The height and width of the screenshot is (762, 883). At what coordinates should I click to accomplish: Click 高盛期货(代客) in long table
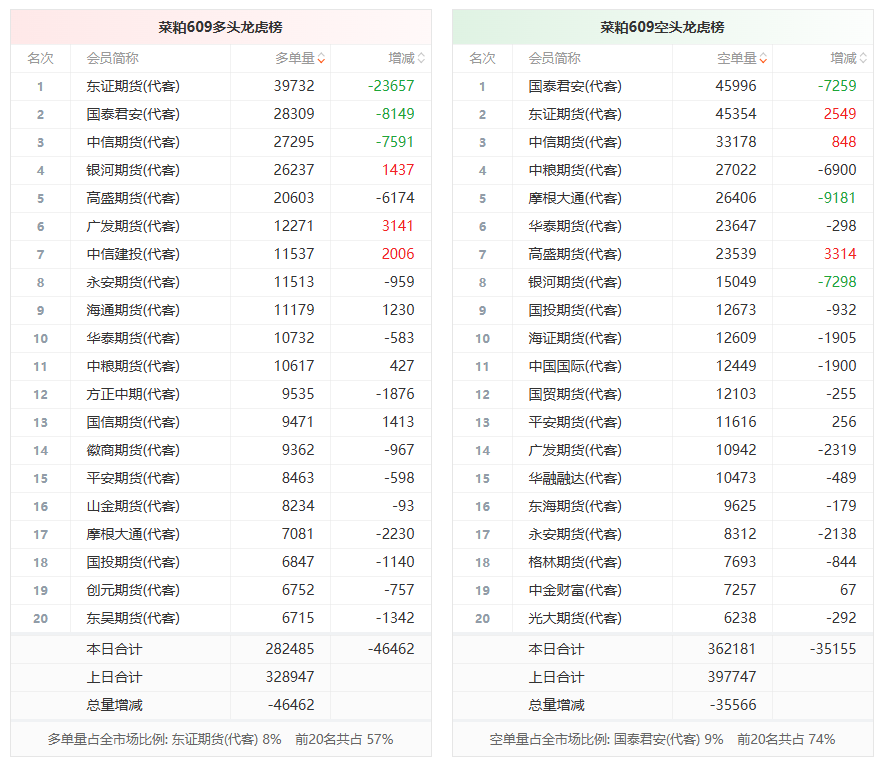pos(133,198)
